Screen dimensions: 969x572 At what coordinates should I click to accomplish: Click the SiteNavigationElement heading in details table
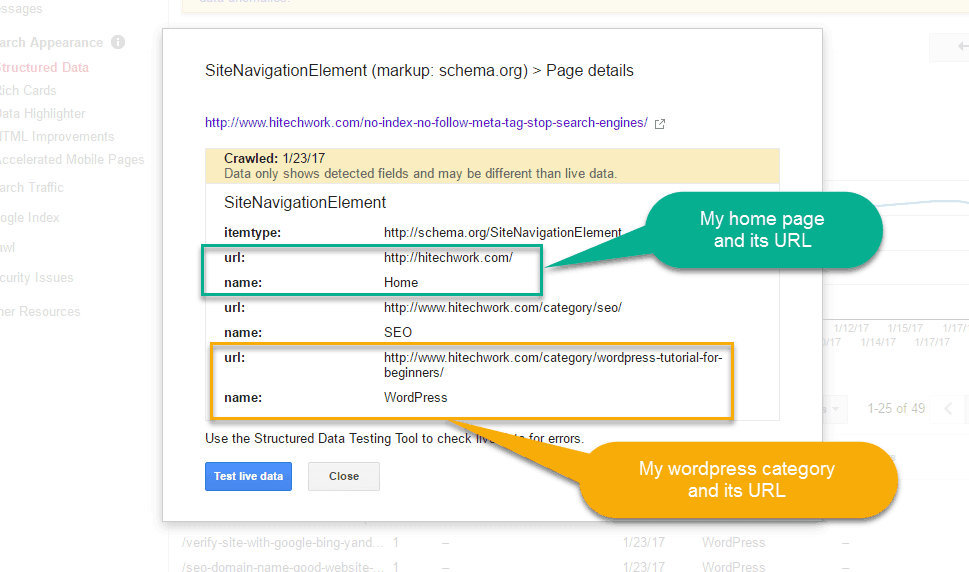(x=305, y=203)
